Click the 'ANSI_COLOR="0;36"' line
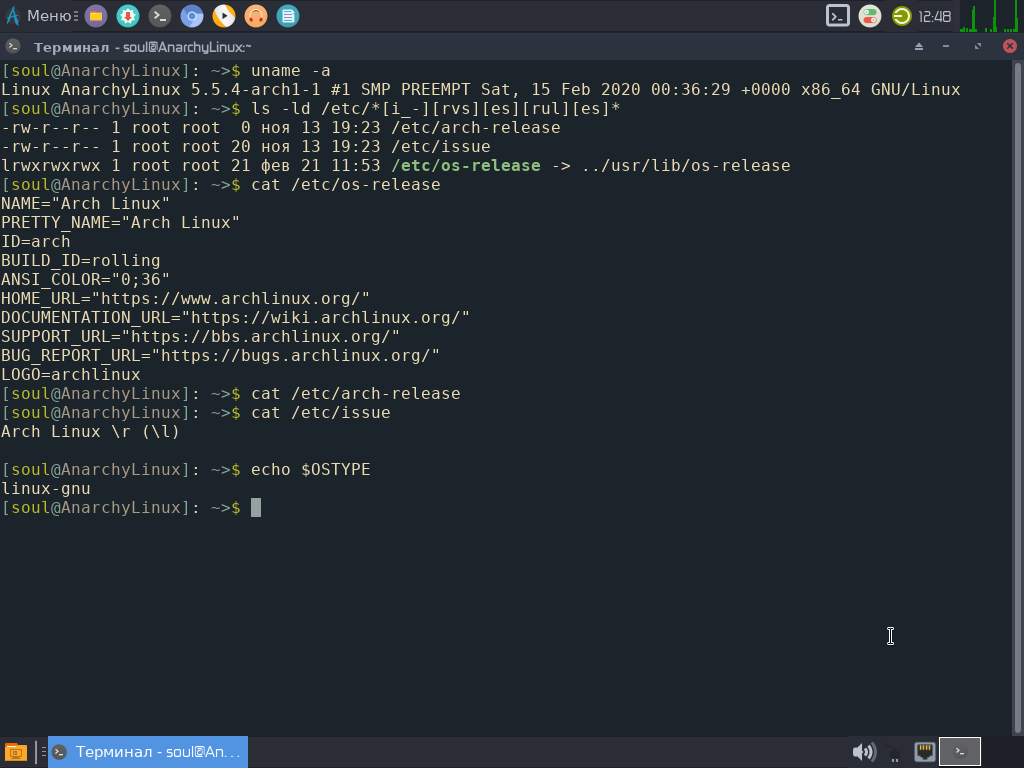Viewport: 1024px width, 768px height. [86, 280]
